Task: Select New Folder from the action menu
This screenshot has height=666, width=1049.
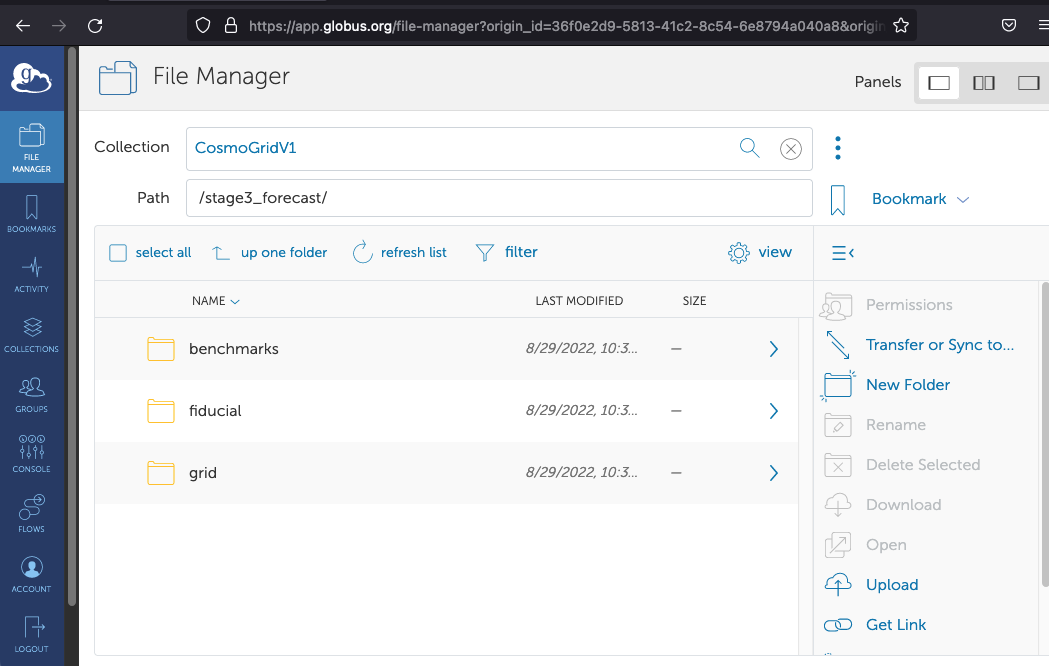Action: click(907, 385)
